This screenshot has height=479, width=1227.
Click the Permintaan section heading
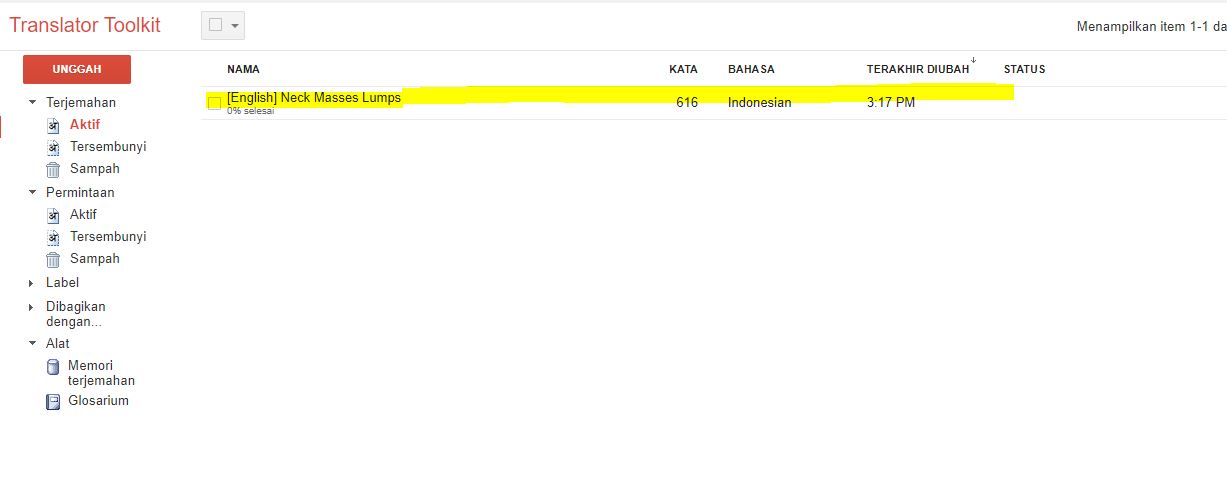coord(80,192)
